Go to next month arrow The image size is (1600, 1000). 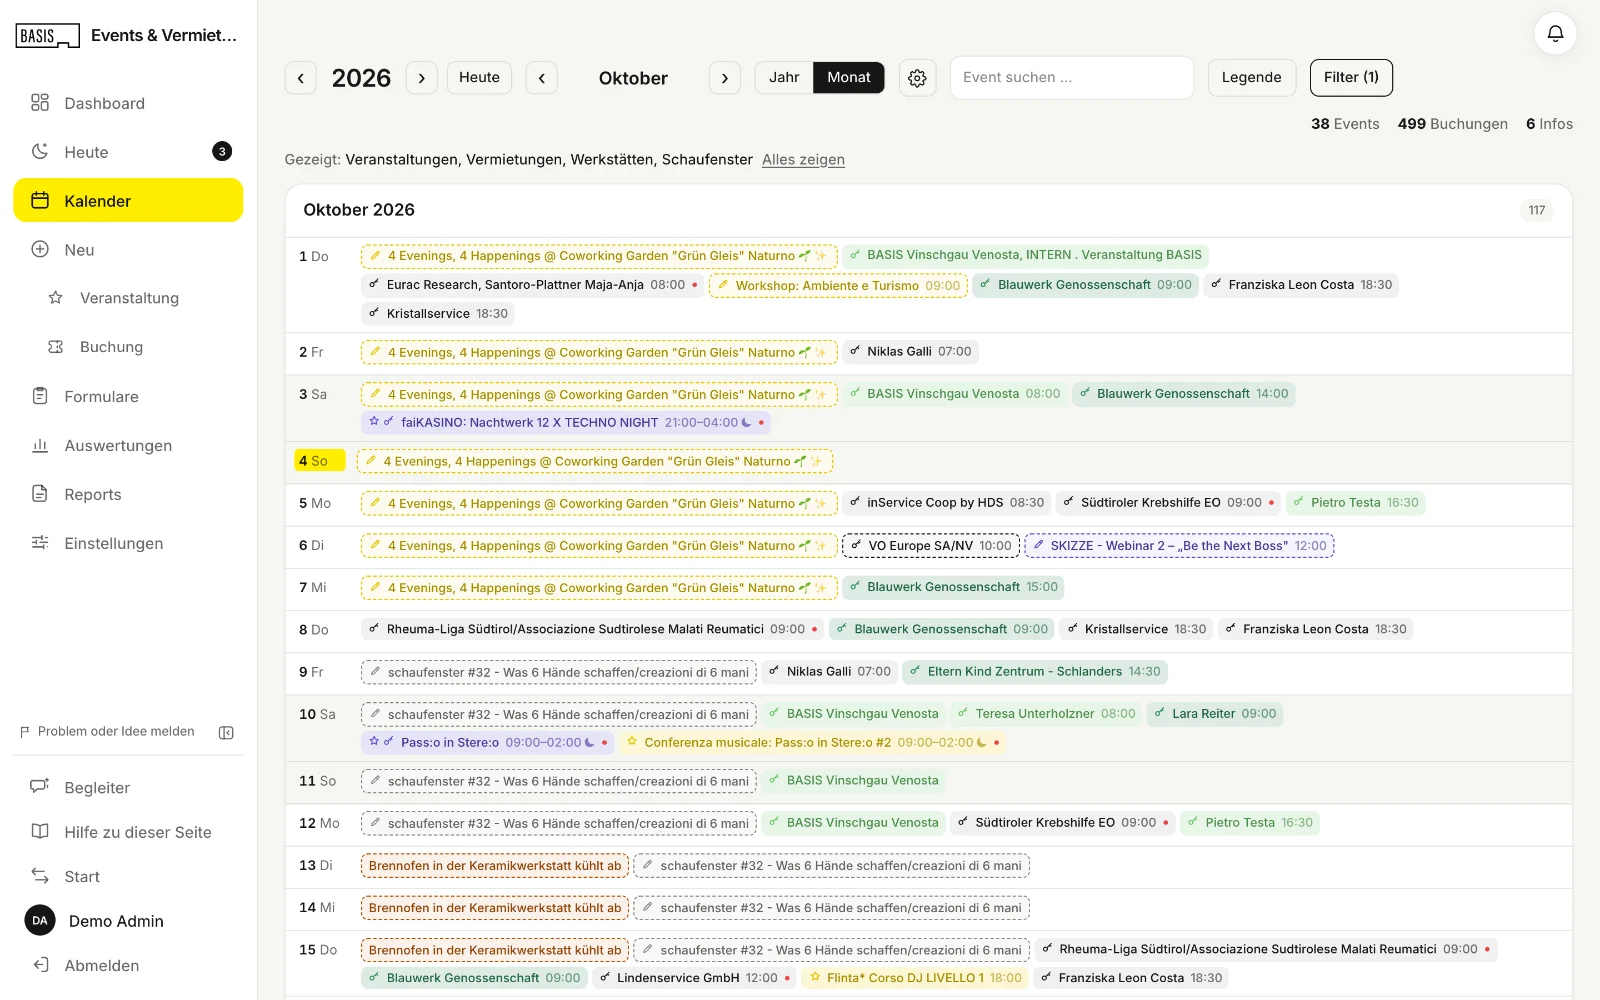coord(725,78)
